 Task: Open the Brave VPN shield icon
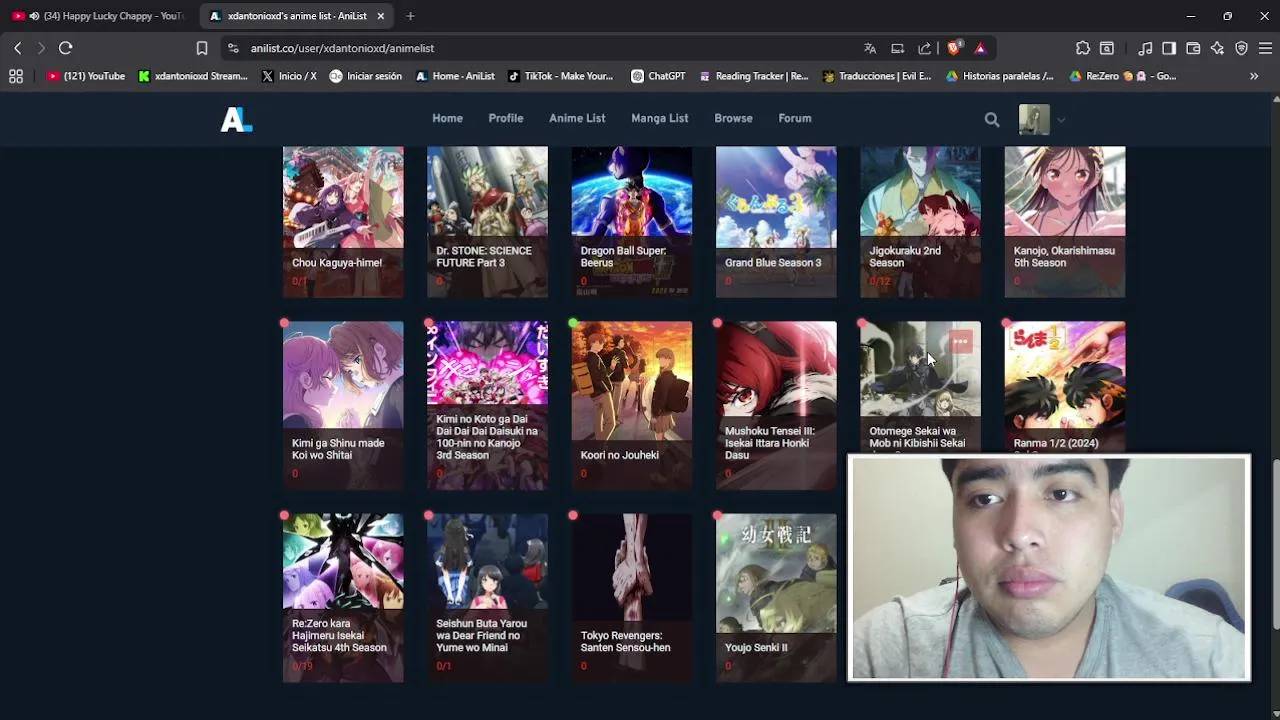(x=1241, y=48)
